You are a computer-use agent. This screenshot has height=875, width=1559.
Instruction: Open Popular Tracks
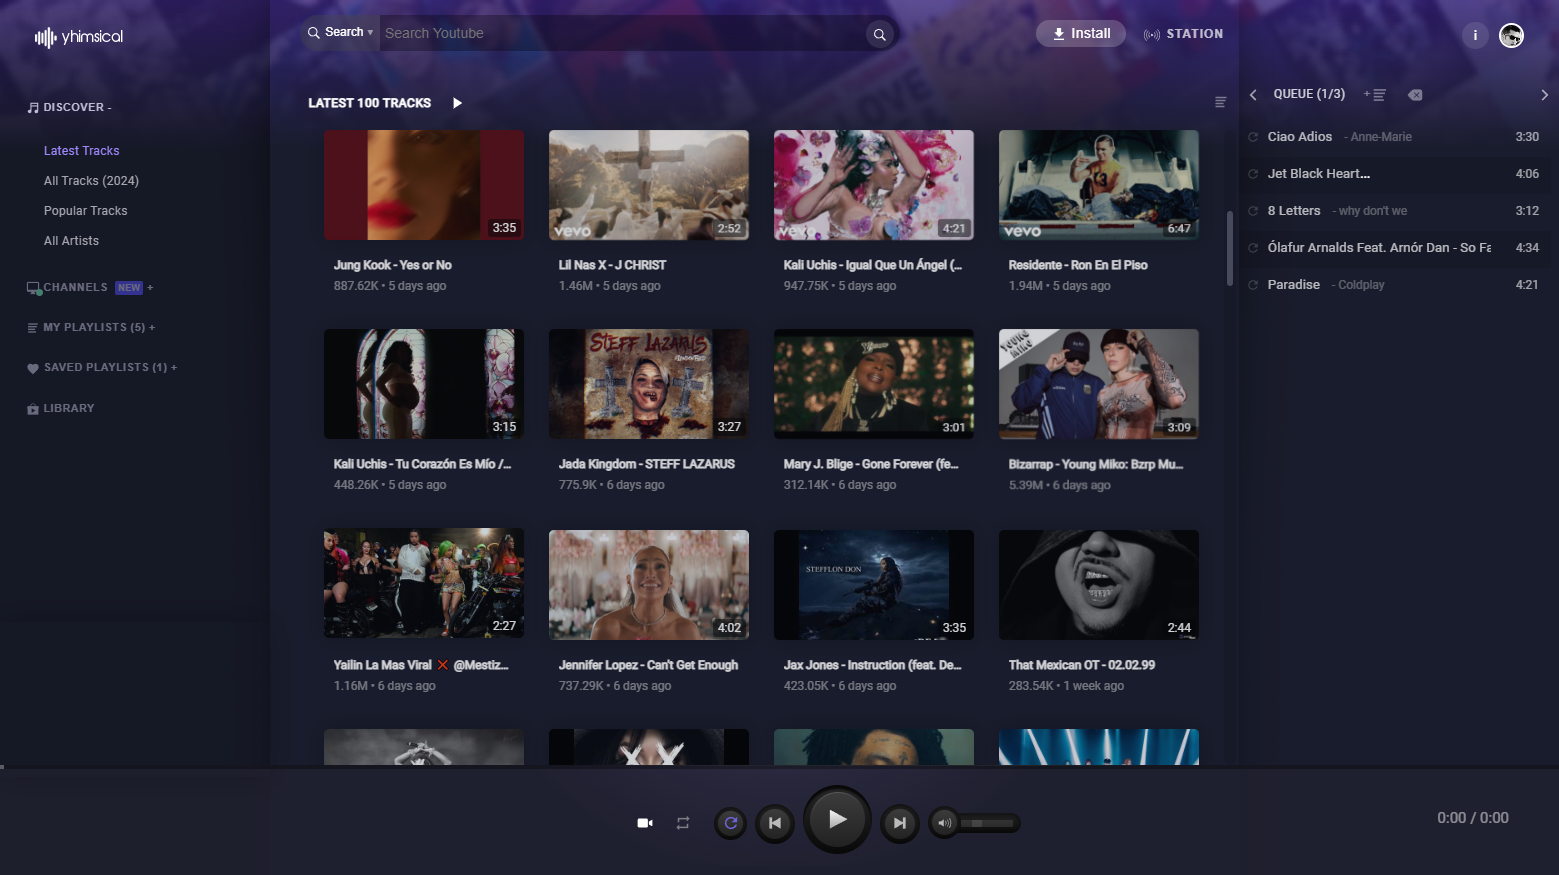click(x=85, y=211)
